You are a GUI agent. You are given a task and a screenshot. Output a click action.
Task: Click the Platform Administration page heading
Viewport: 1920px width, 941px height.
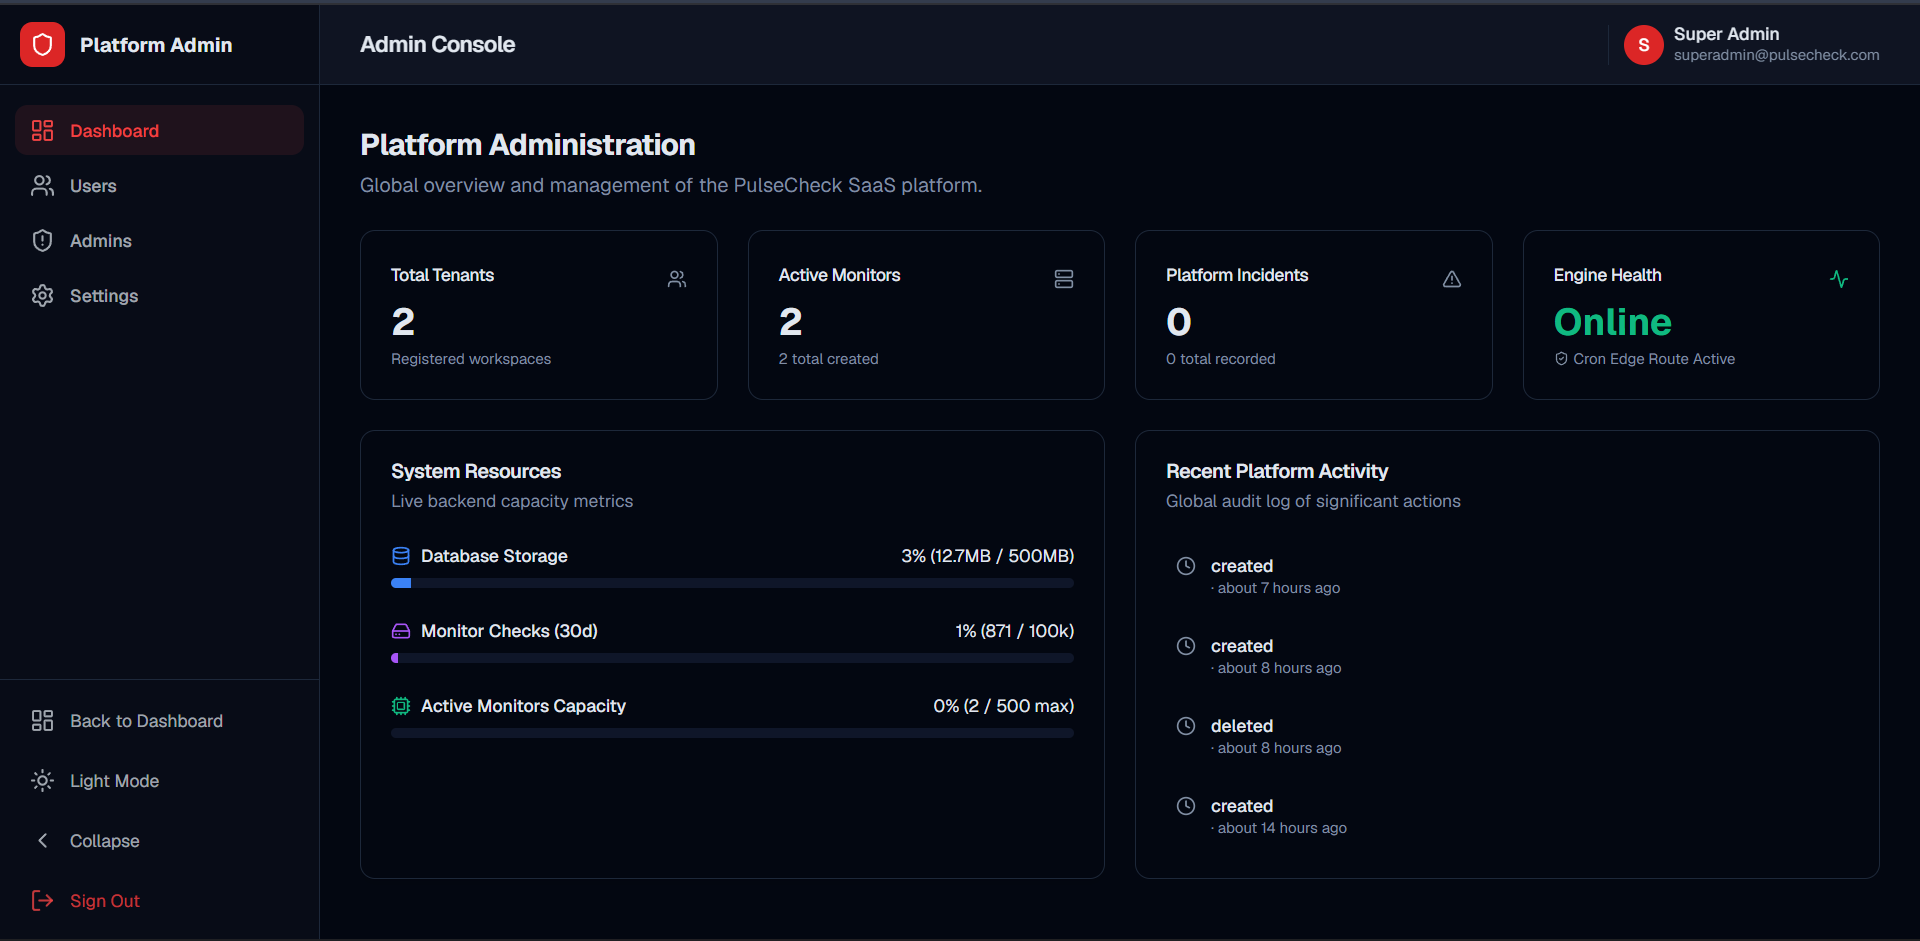coord(527,145)
